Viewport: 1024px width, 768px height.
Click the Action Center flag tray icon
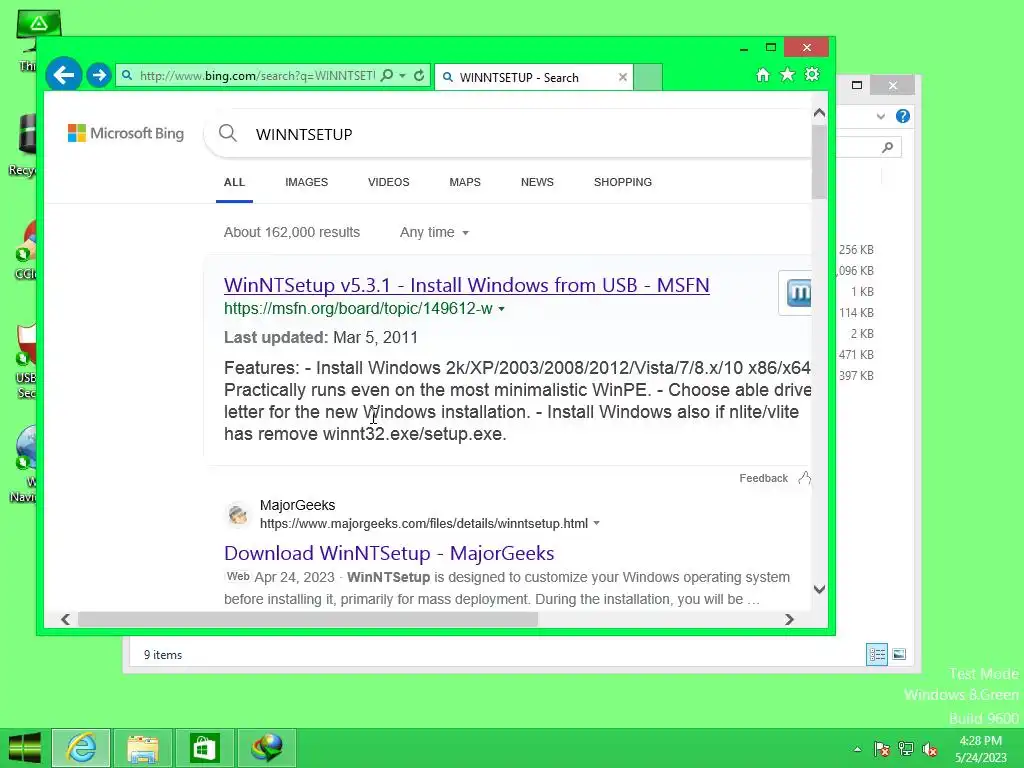[x=882, y=749]
